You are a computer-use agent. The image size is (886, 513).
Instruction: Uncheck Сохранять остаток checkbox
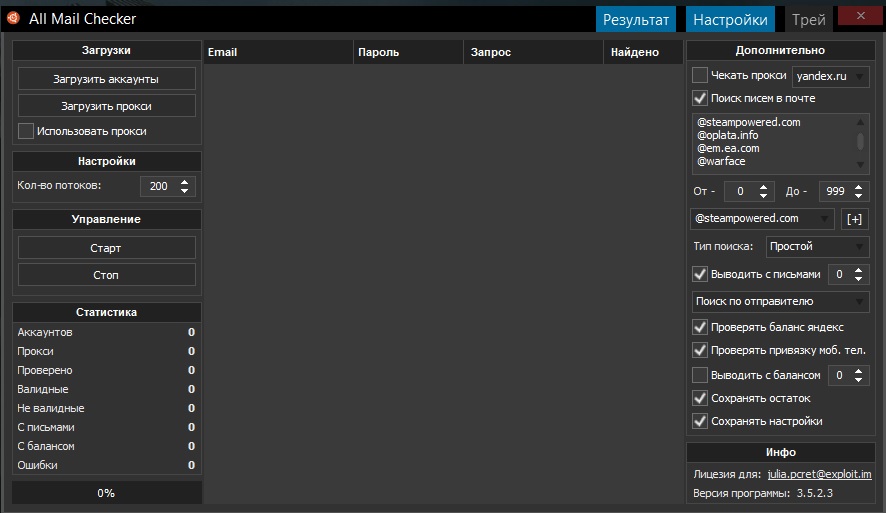click(x=700, y=398)
